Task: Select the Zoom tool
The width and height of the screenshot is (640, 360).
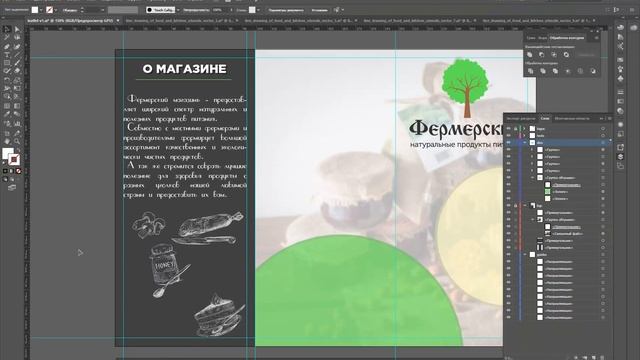Action: [17, 141]
